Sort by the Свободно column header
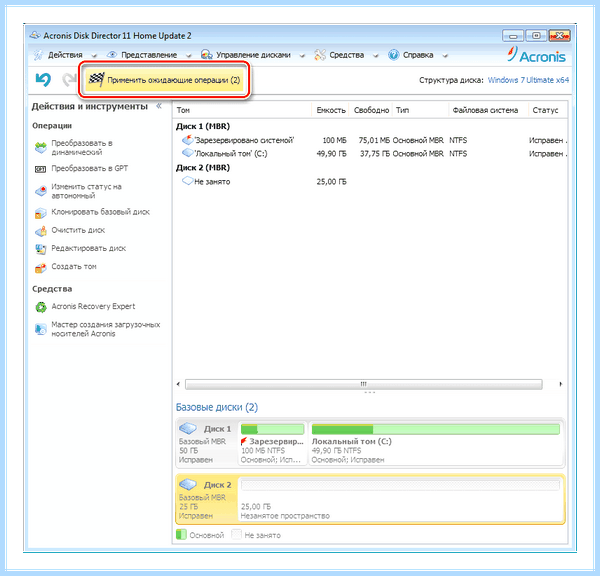This screenshot has width=600, height=576. click(x=371, y=110)
